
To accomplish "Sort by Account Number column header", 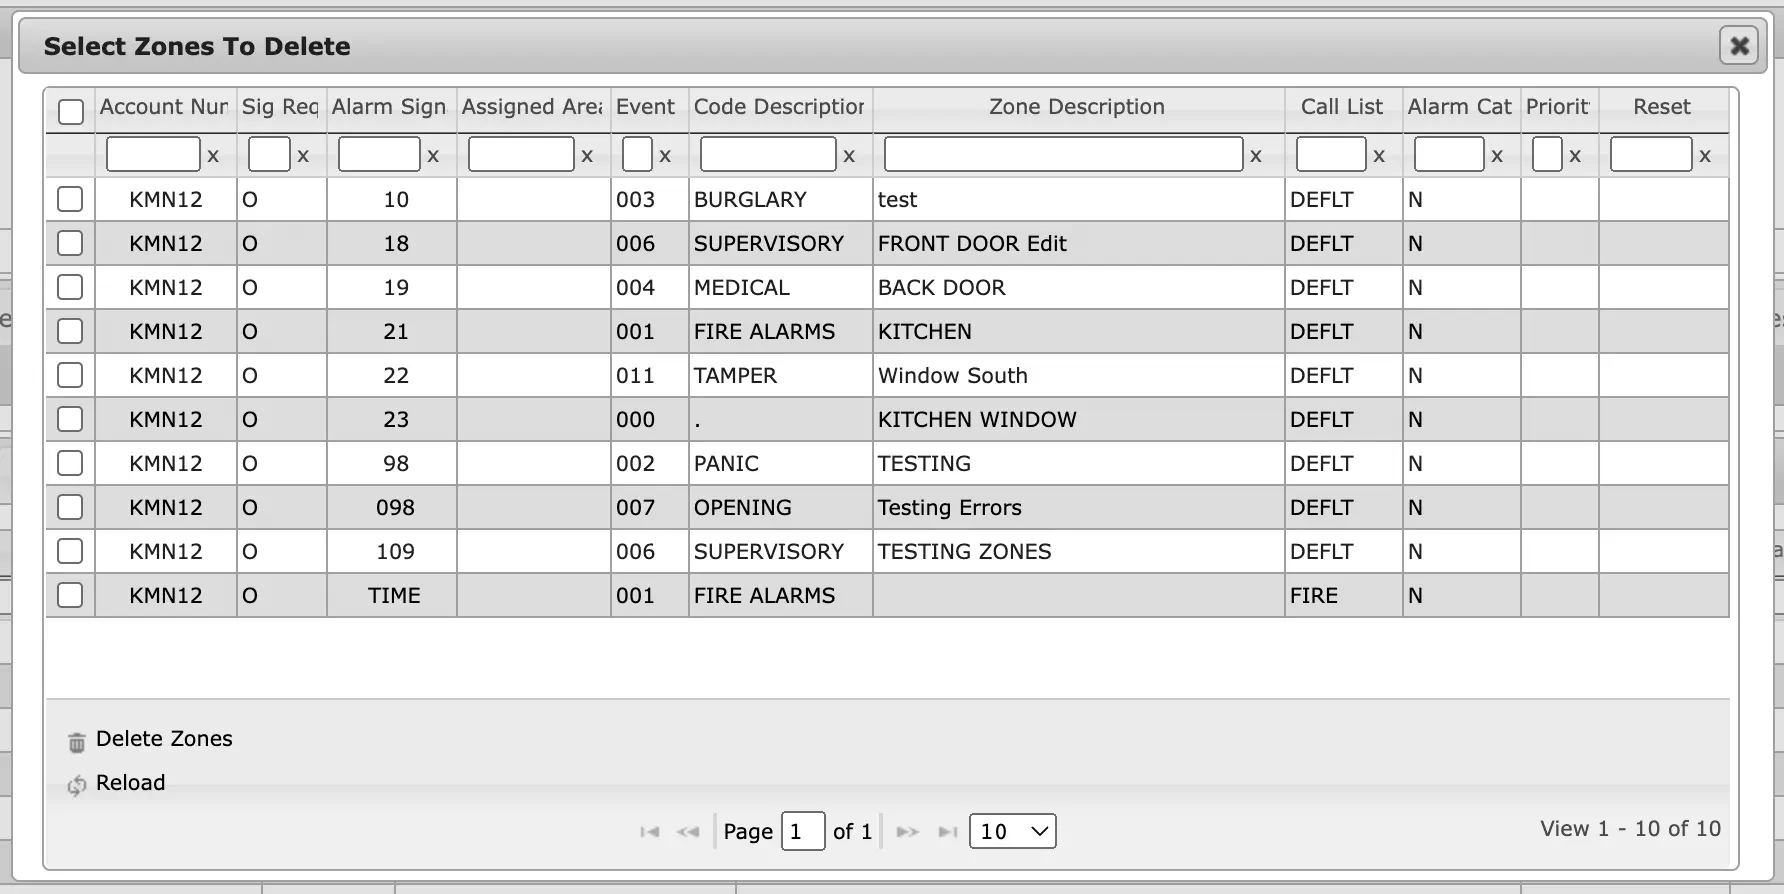I will click(165, 107).
